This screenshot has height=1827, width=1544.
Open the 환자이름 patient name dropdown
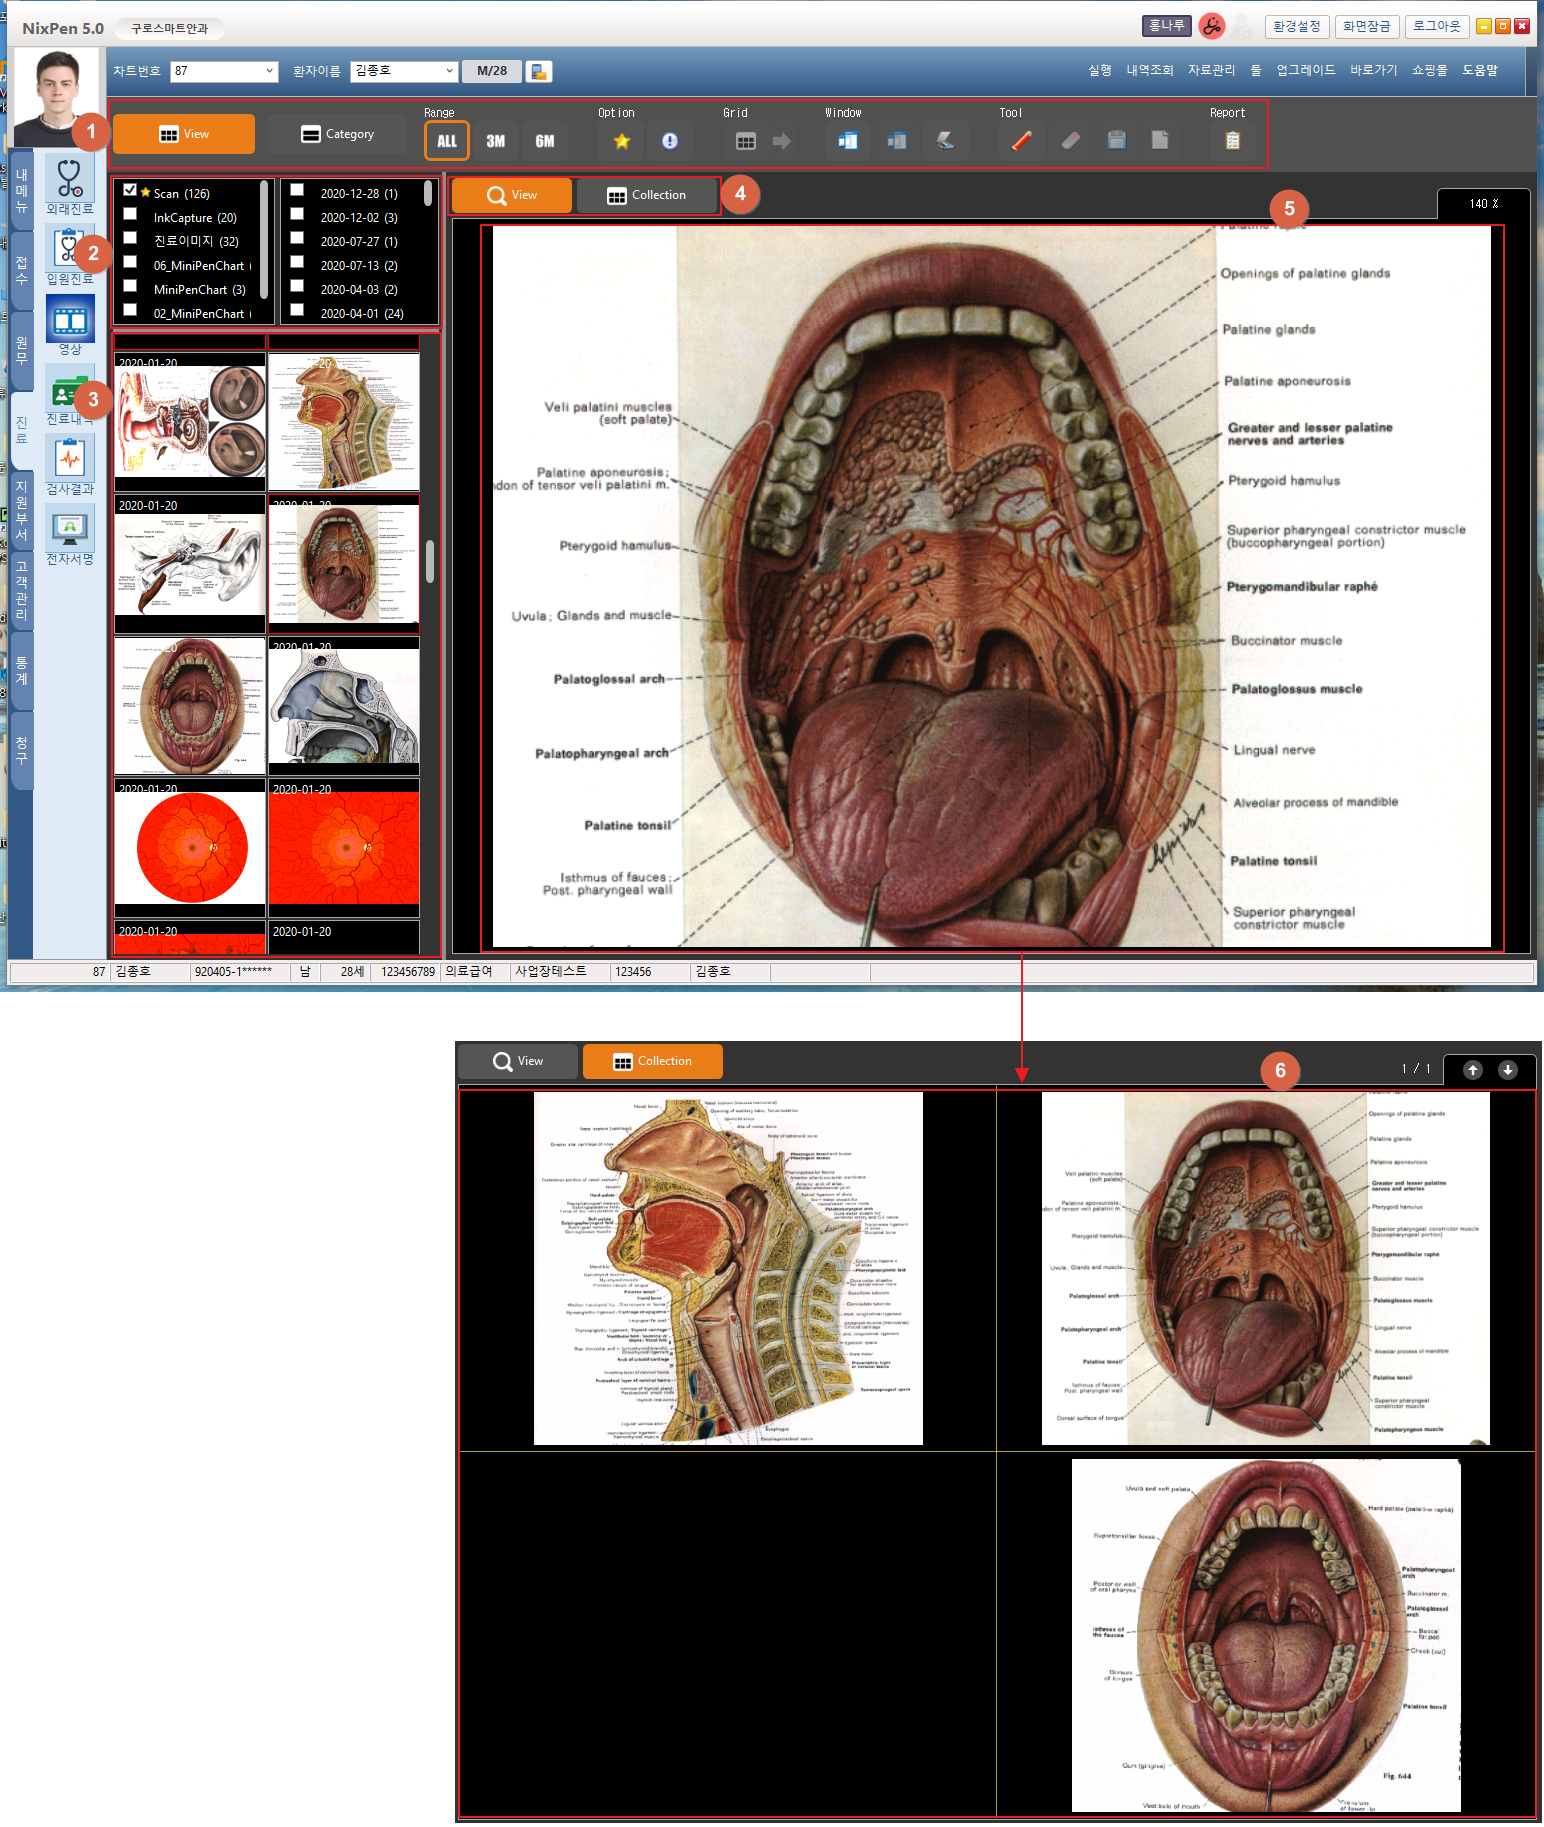449,71
